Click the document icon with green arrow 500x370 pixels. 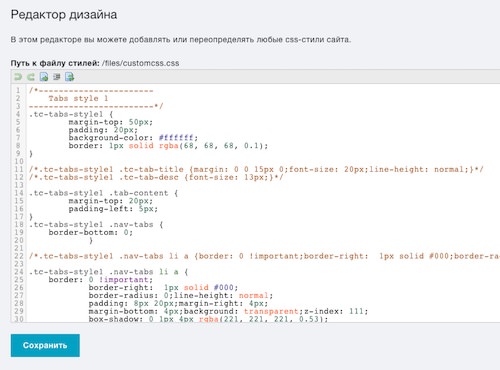click(69, 77)
